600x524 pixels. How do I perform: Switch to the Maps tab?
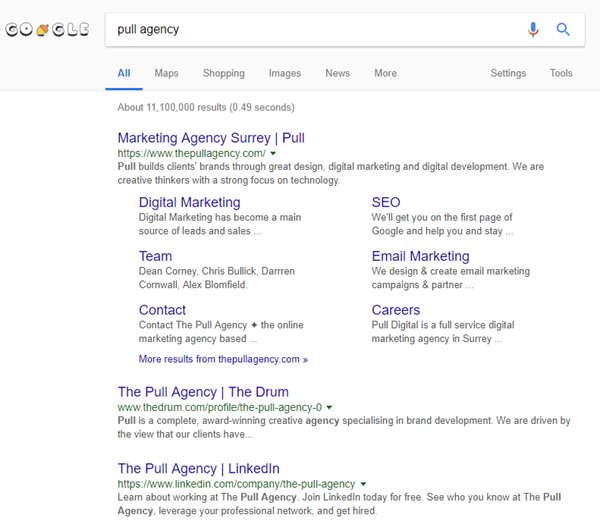click(166, 73)
